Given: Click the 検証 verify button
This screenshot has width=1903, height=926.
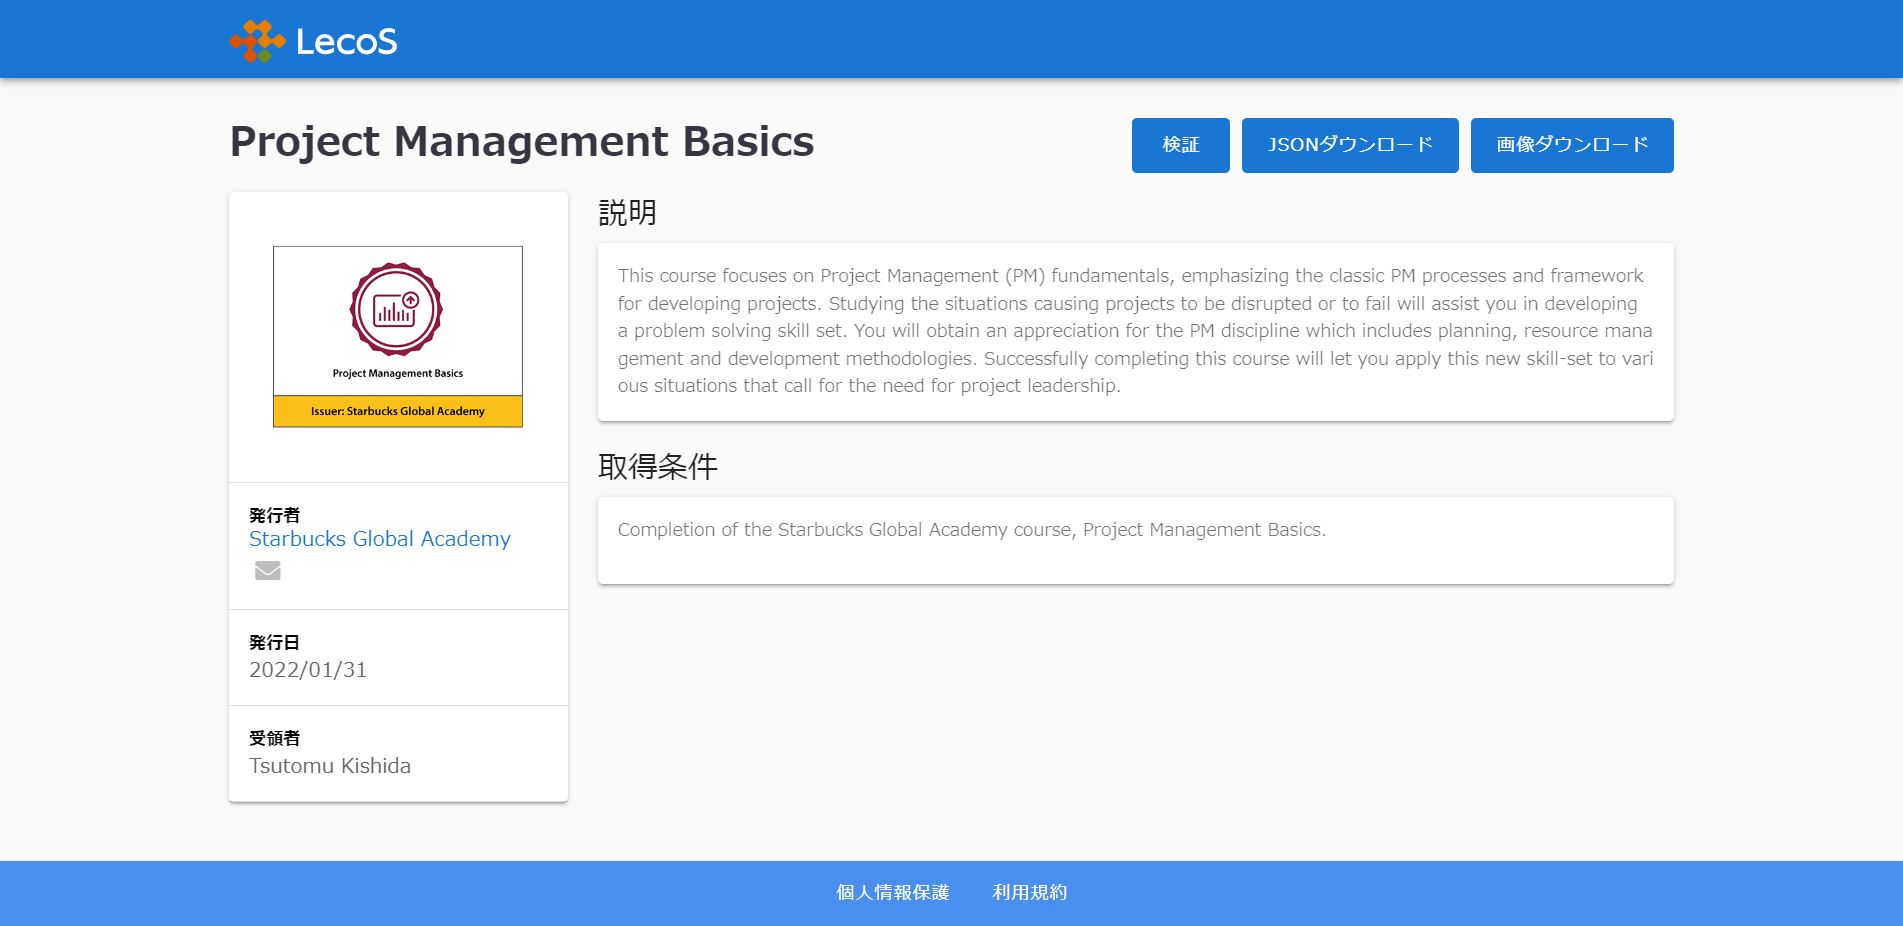Looking at the screenshot, I should click(1180, 145).
